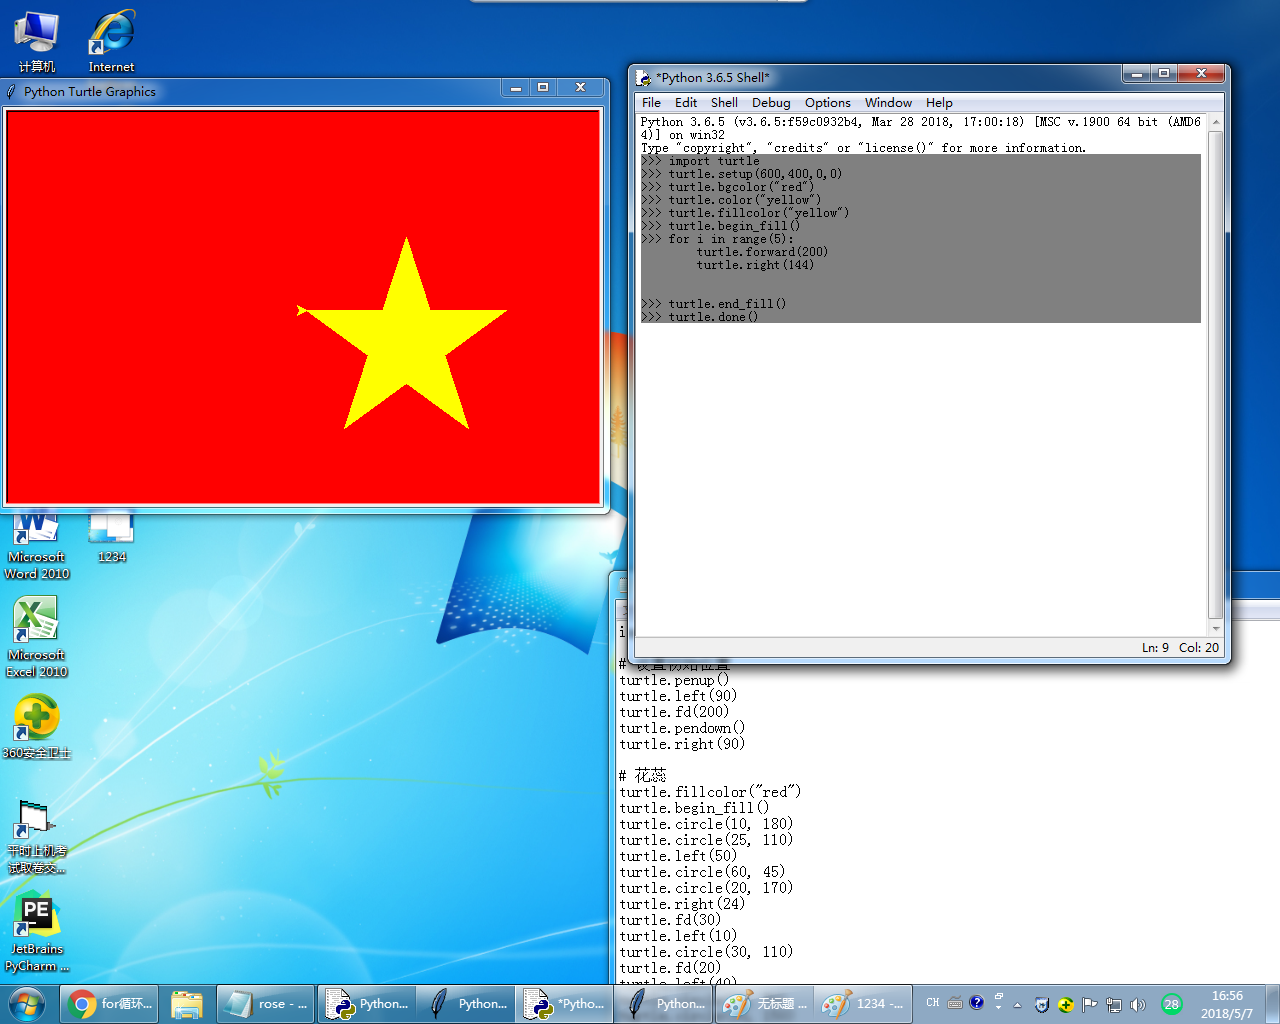Viewport: 1280px width, 1024px height.
Task: Switch to the *Pytho... IDLE taskbar item
Action: (x=565, y=1004)
